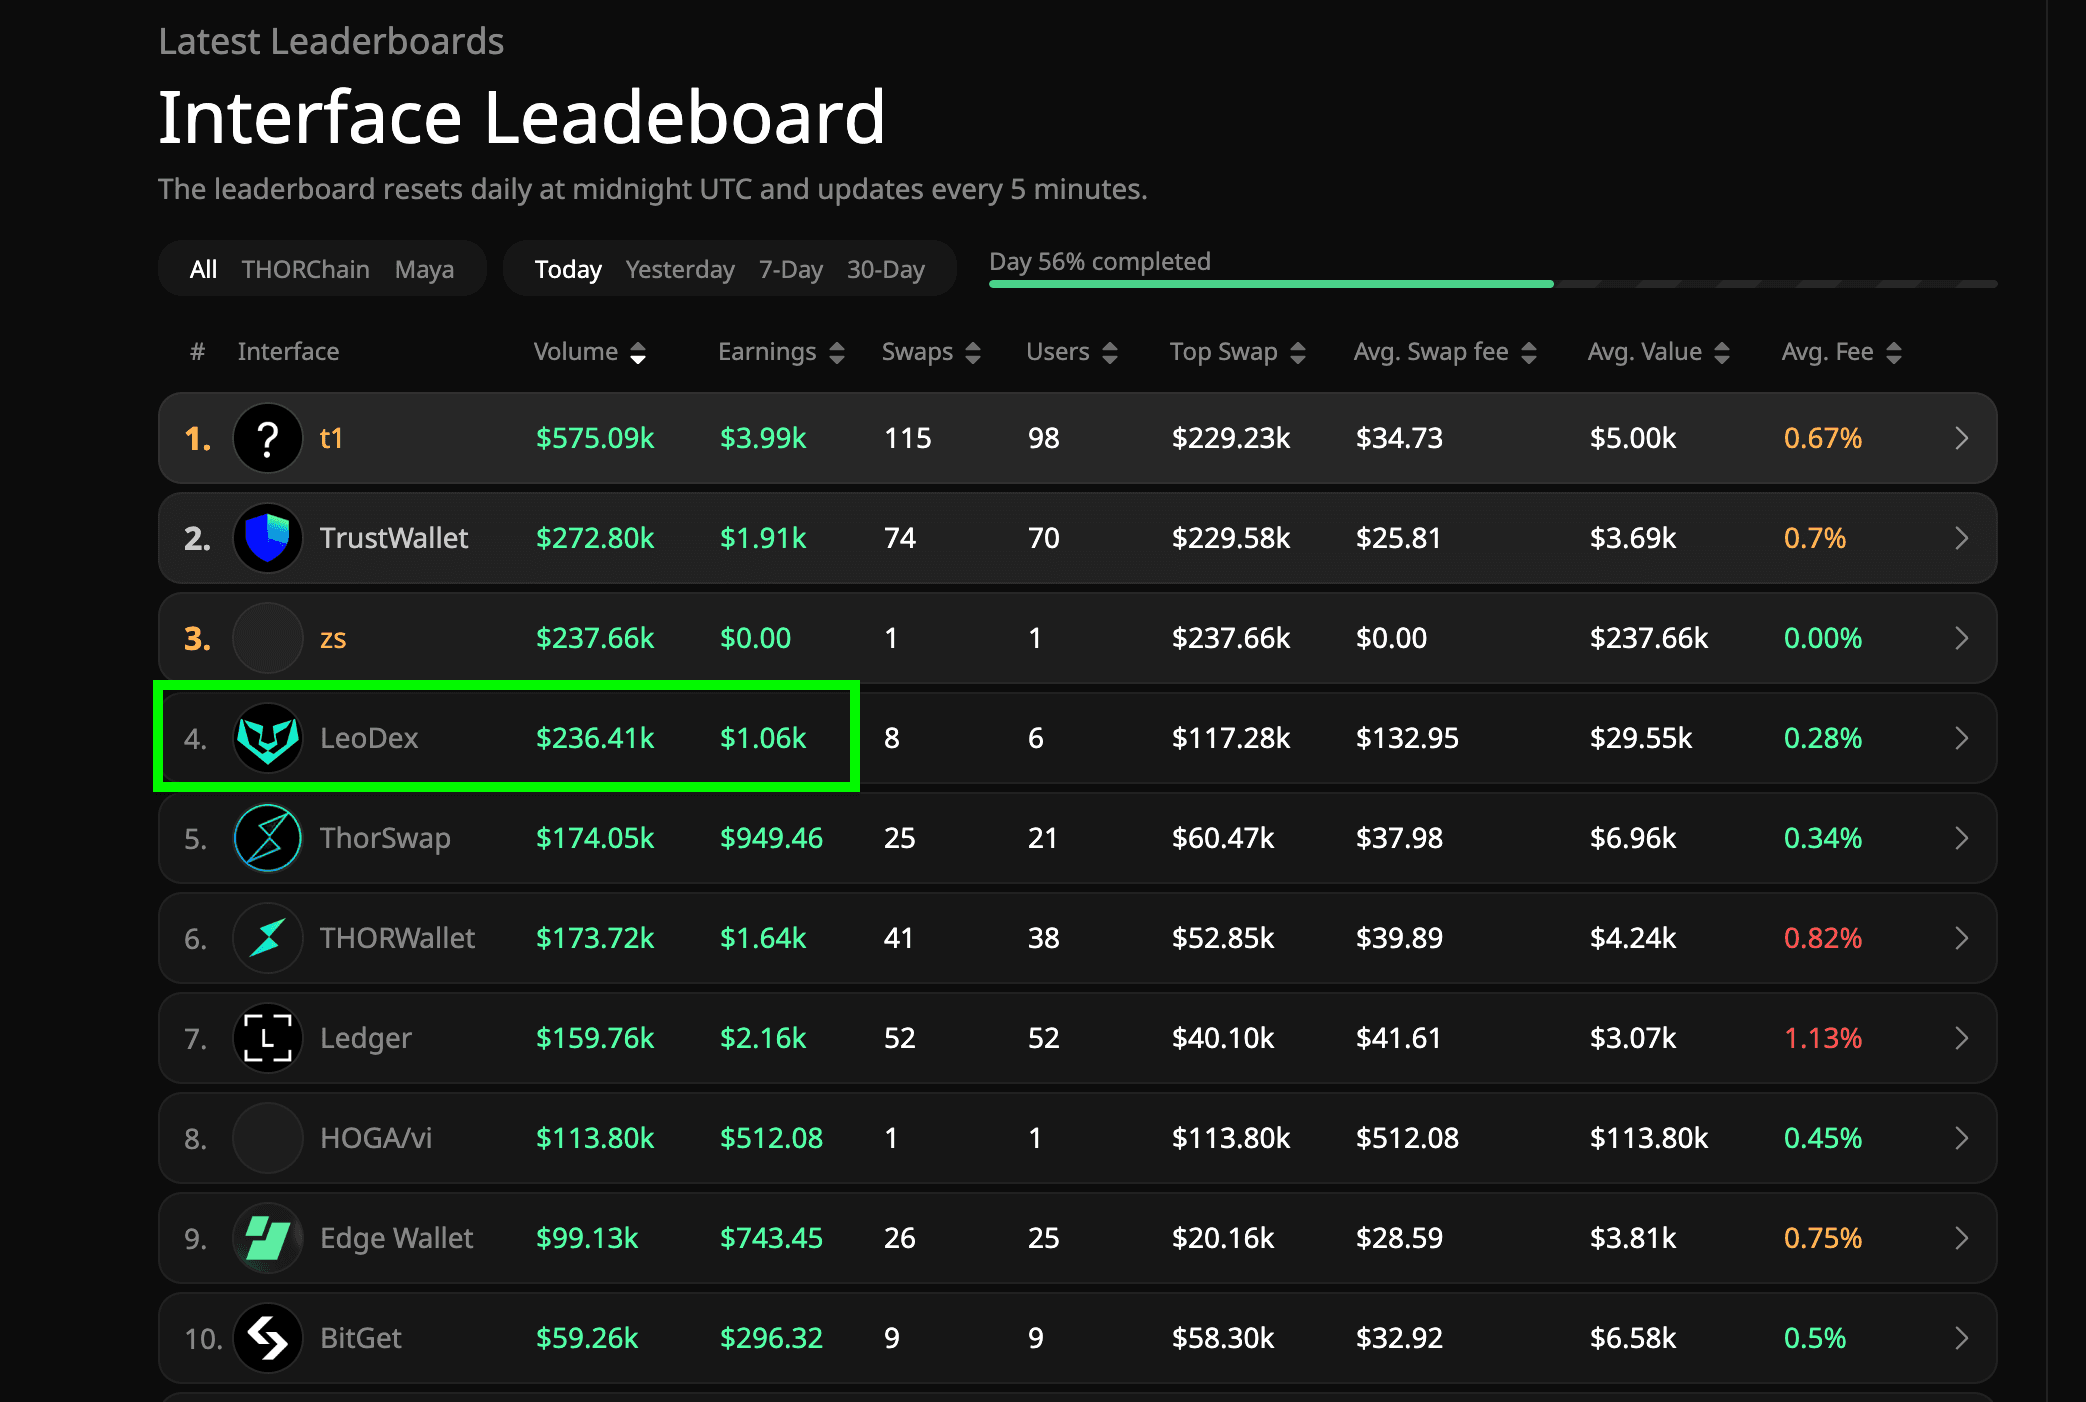The height and width of the screenshot is (1402, 2086).
Task: Click ThorSwap earnings $949.46
Action: pos(771,838)
